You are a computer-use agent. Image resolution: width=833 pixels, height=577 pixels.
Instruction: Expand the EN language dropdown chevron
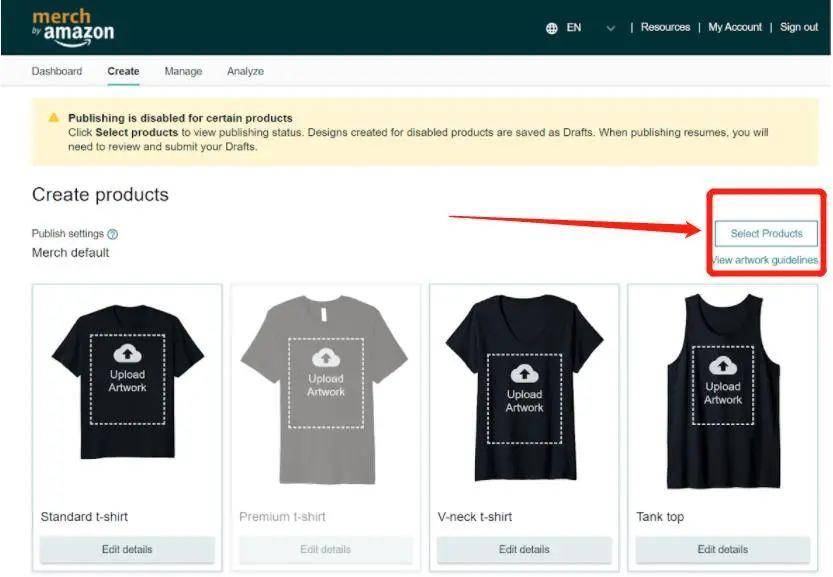click(611, 28)
